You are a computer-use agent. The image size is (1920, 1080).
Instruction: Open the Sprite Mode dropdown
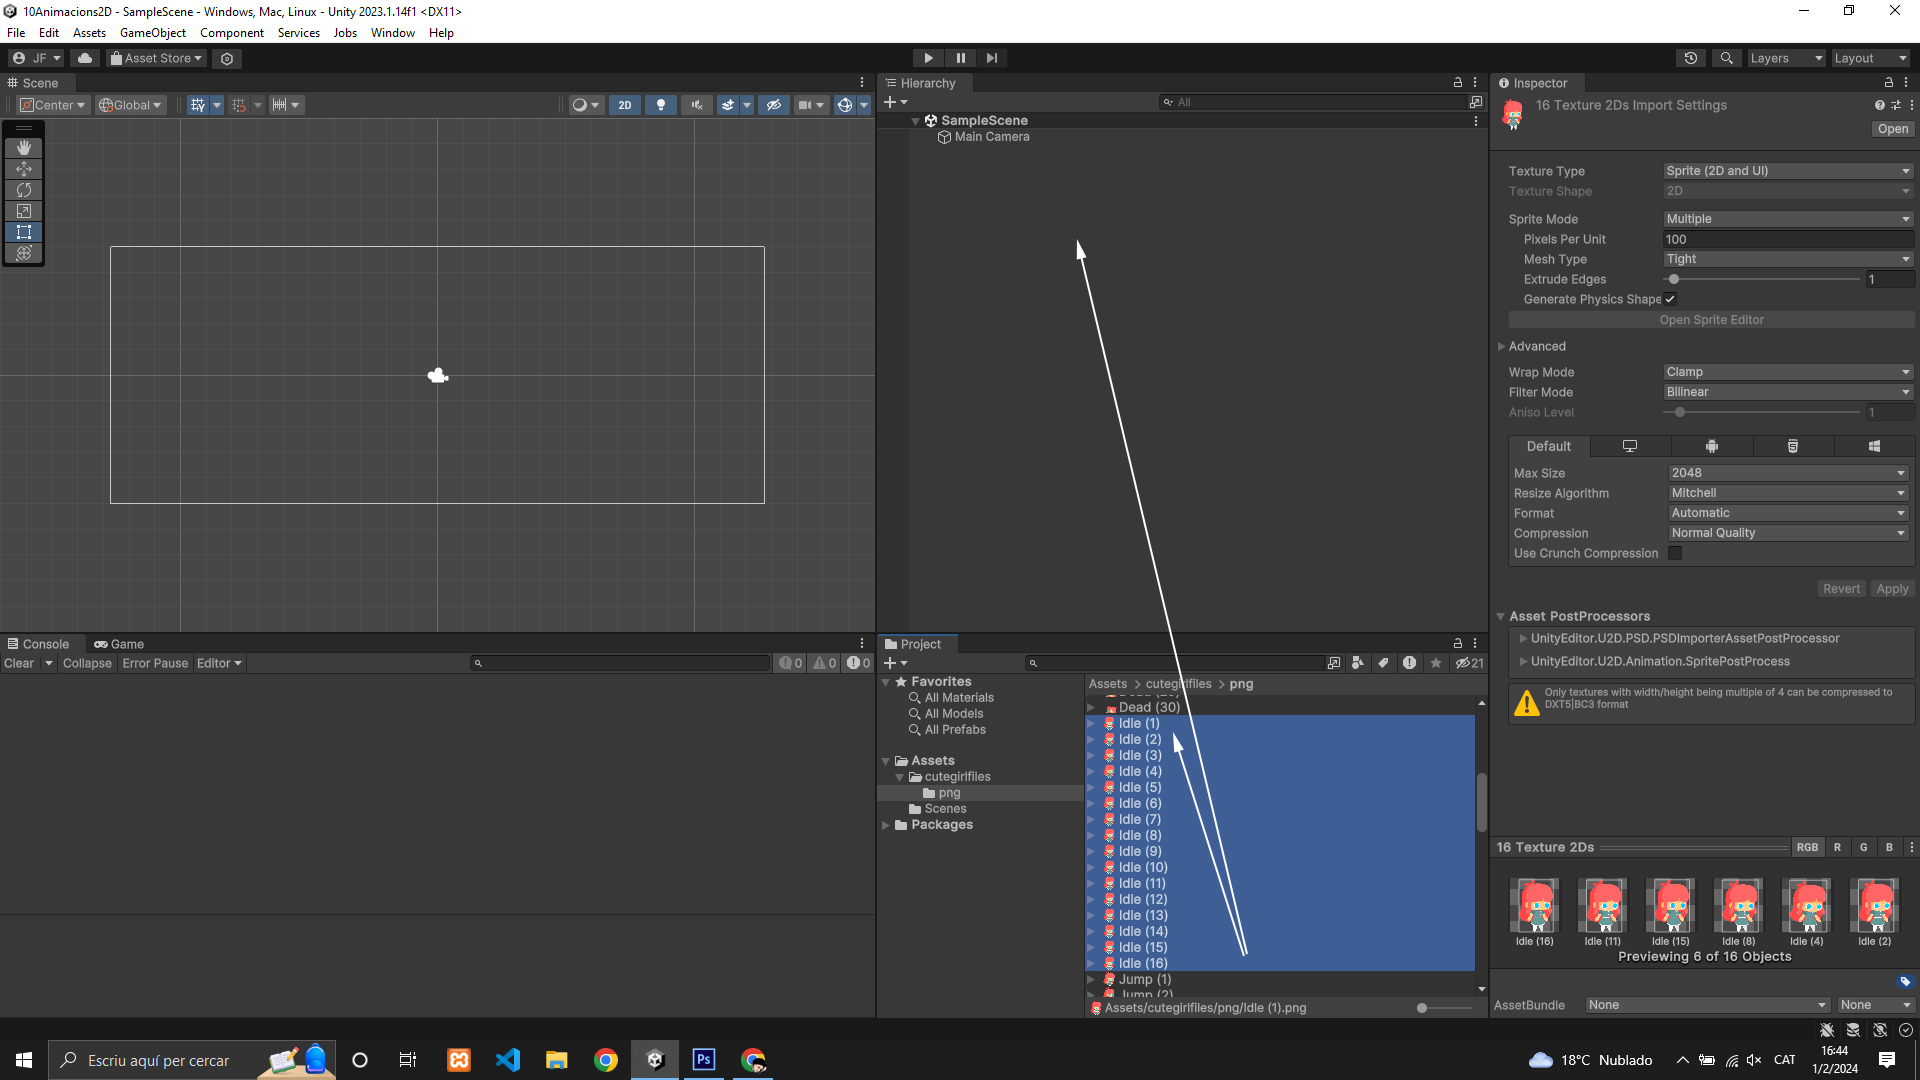(x=1787, y=219)
